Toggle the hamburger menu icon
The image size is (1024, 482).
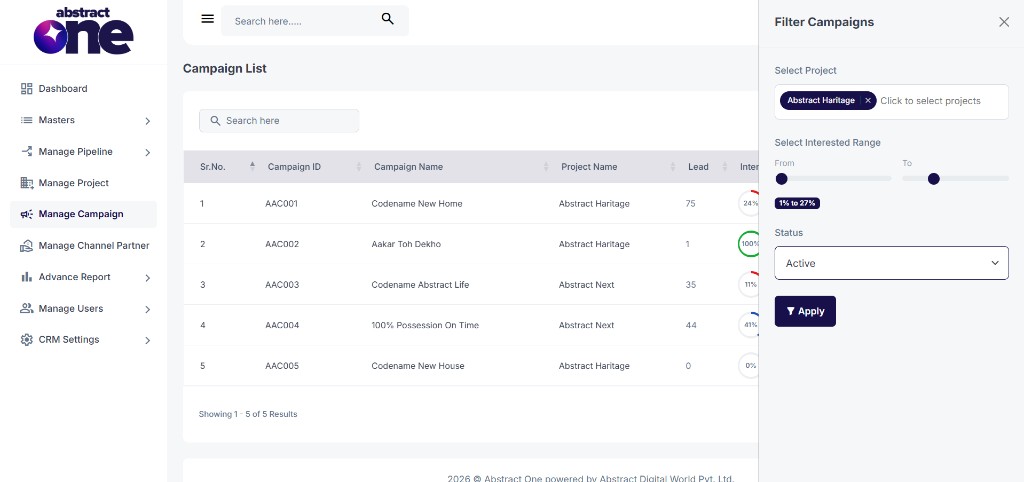(x=208, y=19)
